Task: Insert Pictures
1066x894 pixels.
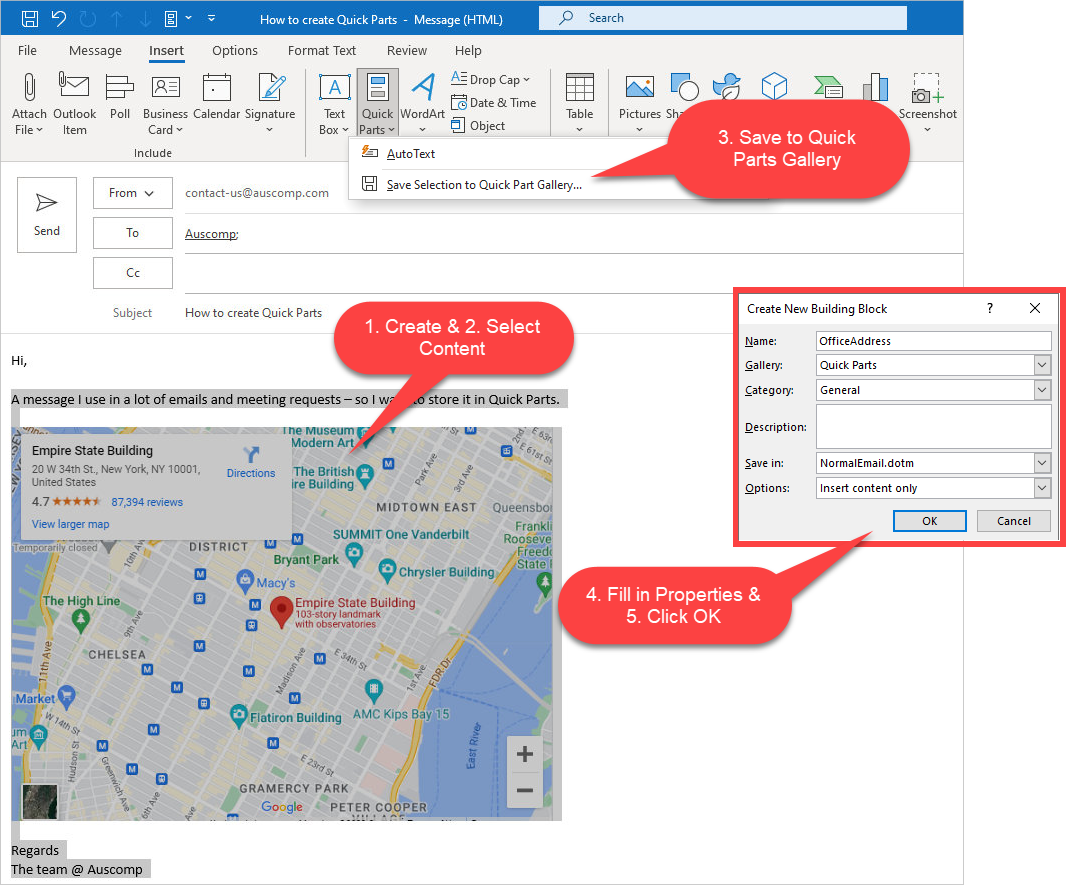Action: pos(640,103)
